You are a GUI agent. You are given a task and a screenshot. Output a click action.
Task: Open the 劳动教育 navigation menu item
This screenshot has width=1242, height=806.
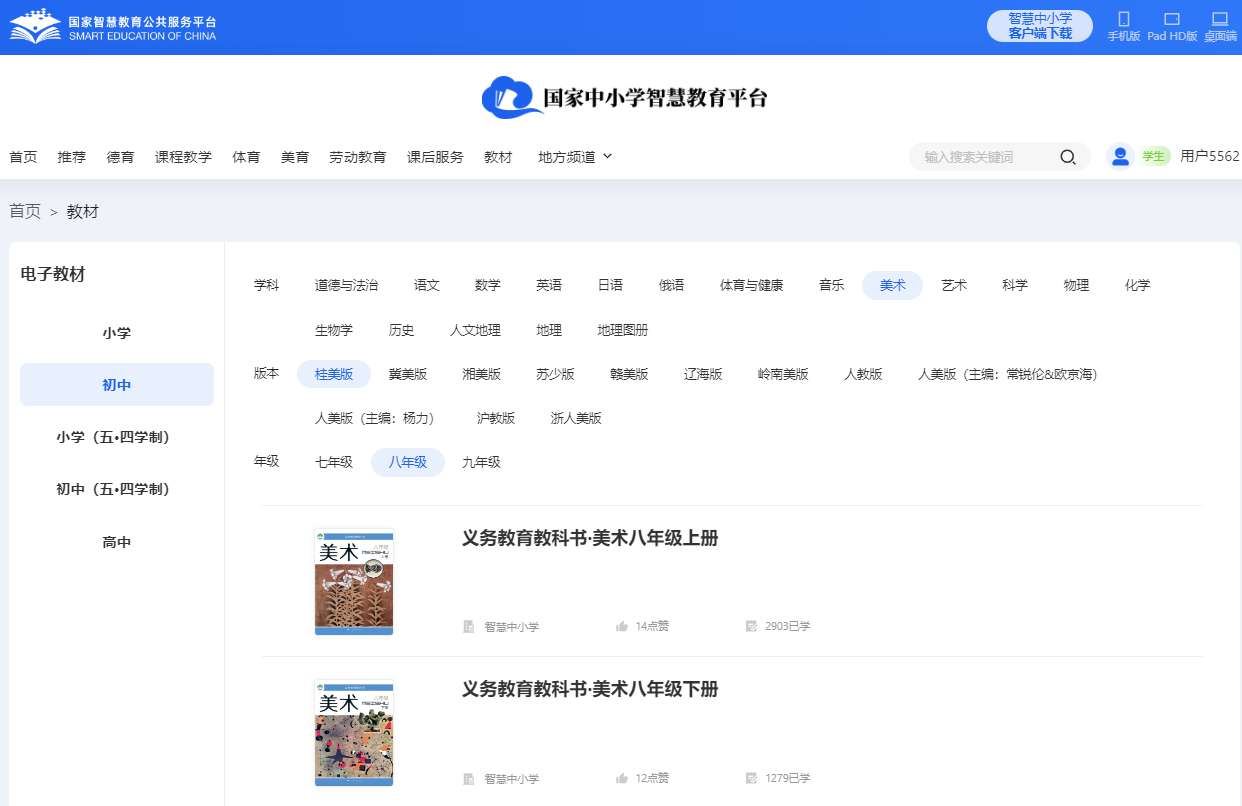(x=357, y=157)
